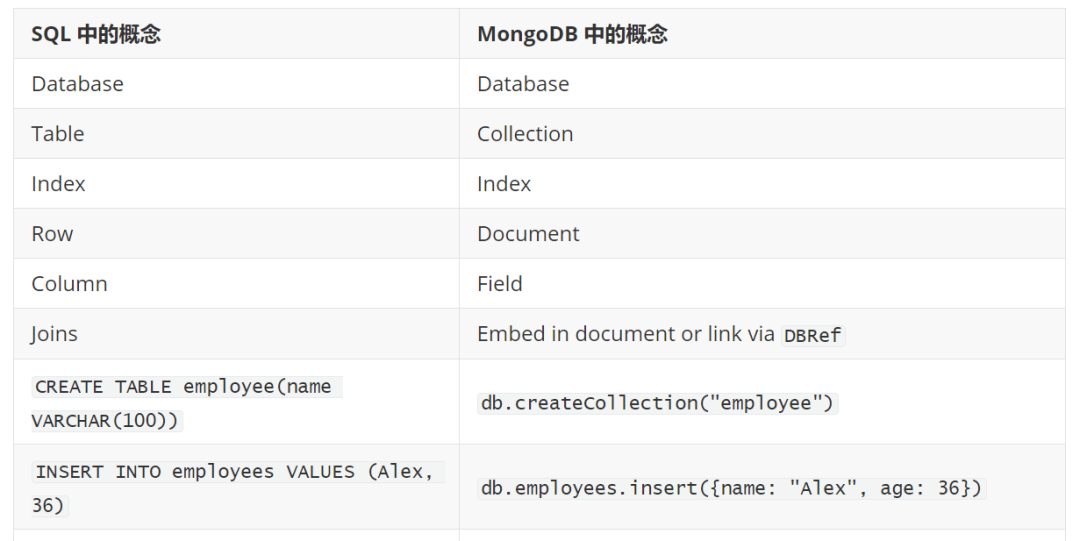The height and width of the screenshot is (541, 1080).
Task: Click the Column cell
Action: [x=69, y=284]
